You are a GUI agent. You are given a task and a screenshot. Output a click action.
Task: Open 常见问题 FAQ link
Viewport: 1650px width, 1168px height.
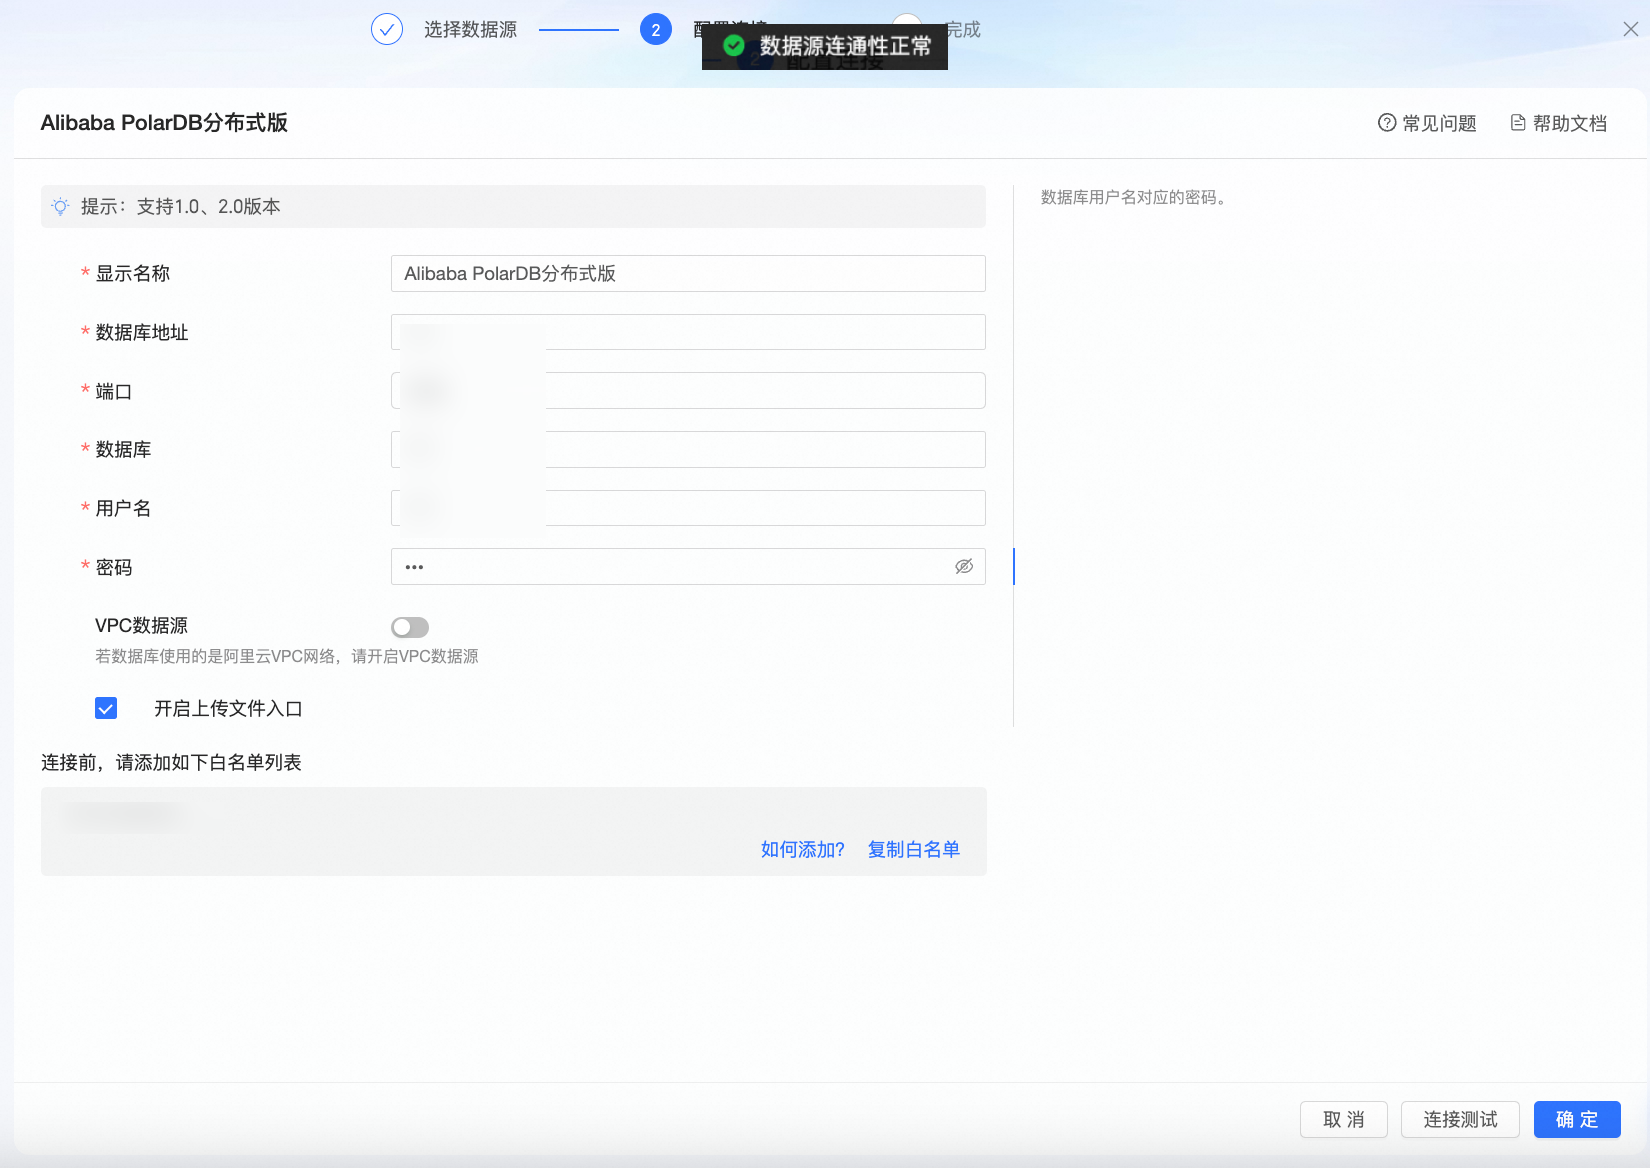pos(1427,123)
